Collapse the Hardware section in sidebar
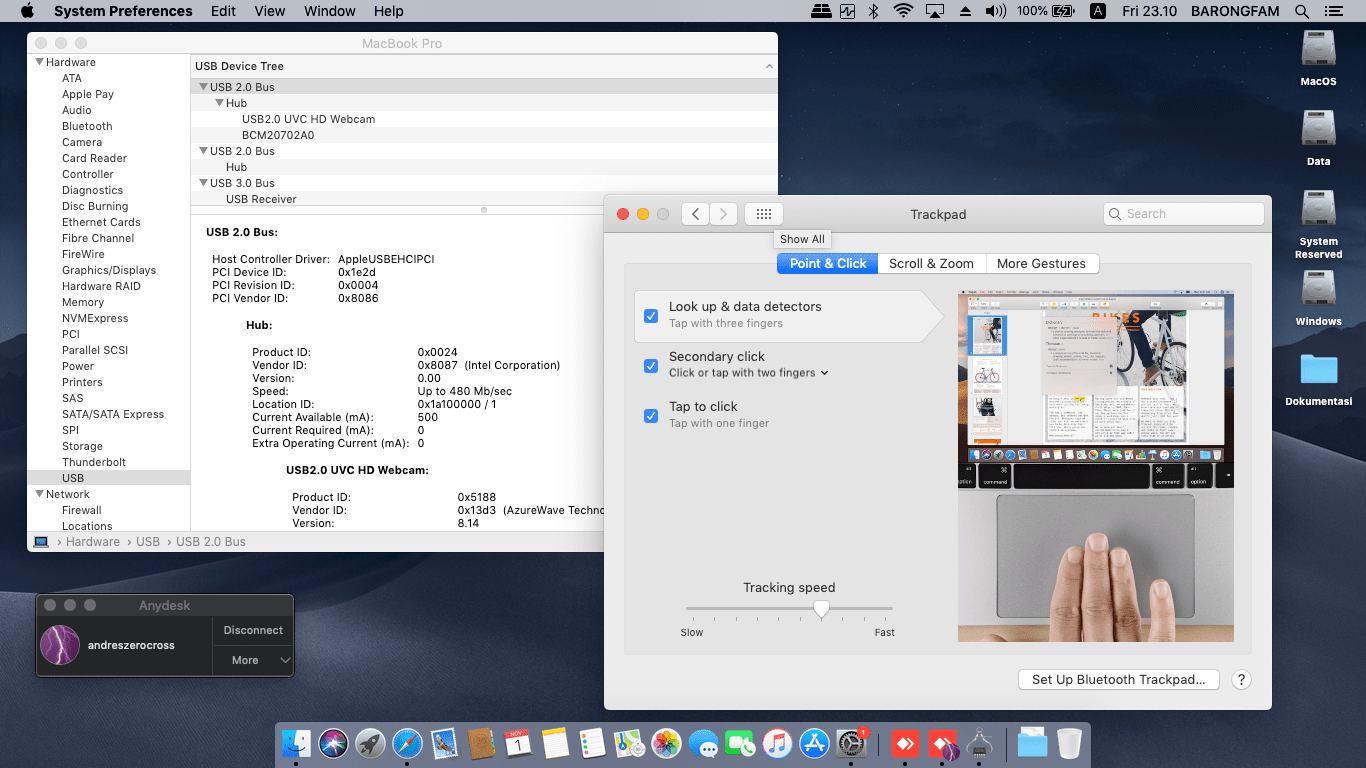The image size is (1366, 768). tap(39, 62)
